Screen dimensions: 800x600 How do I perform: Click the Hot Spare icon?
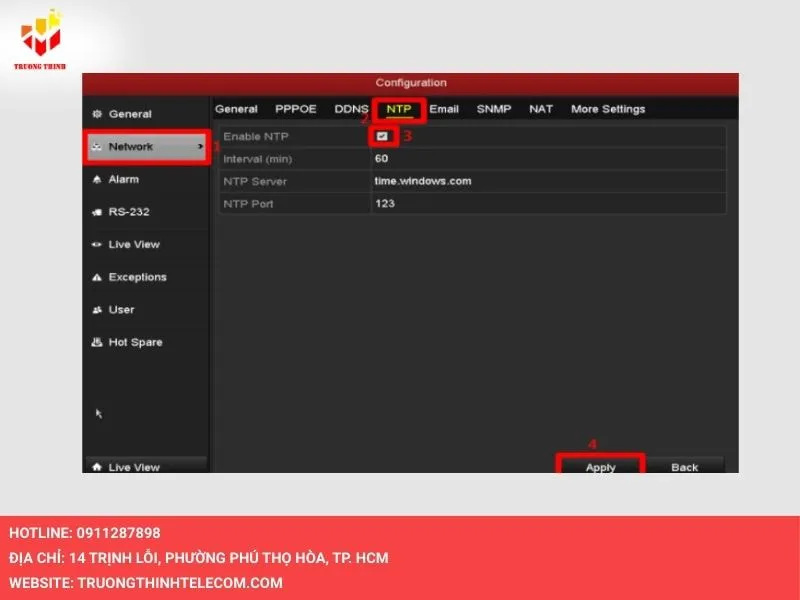97,342
